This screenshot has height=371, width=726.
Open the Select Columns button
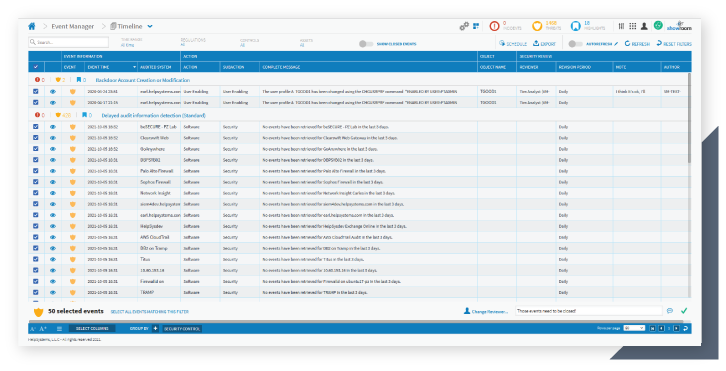[92, 328]
